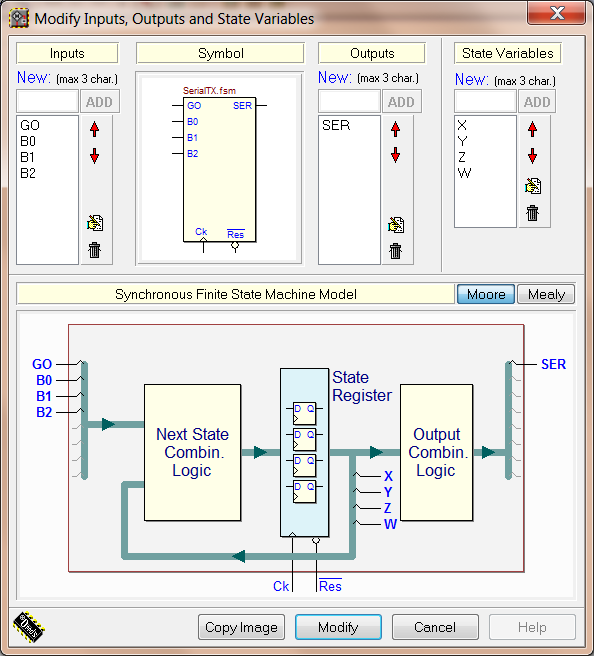The image size is (594, 656).
Task: Edit output name with rename icon
Action: click(x=396, y=225)
